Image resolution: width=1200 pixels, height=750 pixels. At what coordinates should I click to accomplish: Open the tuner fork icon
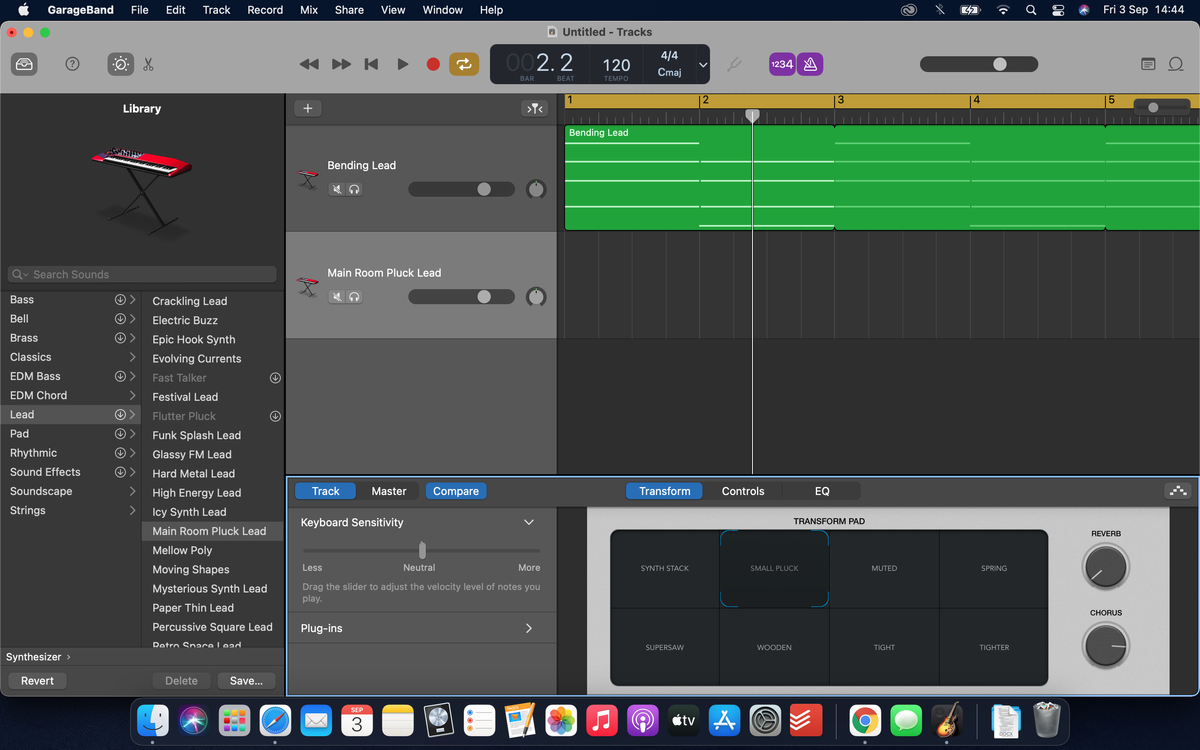pos(734,64)
